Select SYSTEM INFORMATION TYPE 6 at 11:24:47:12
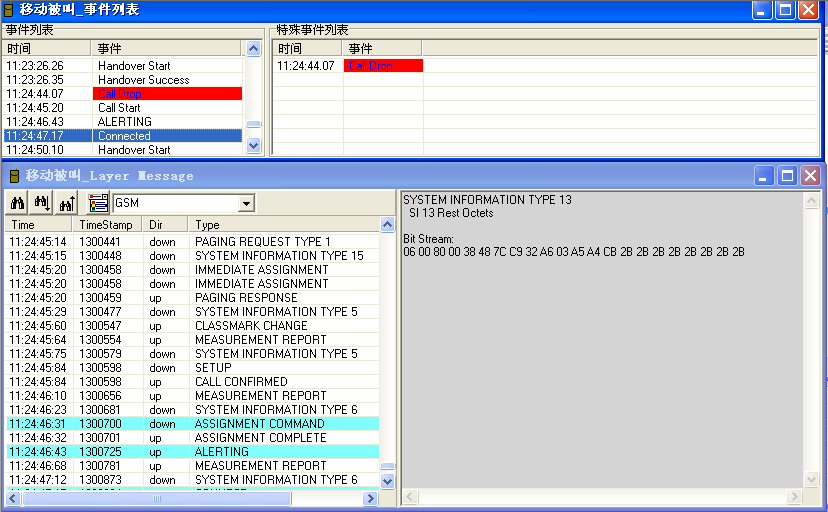Image resolution: width=828 pixels, height=512 pixels. coord(193,480)
